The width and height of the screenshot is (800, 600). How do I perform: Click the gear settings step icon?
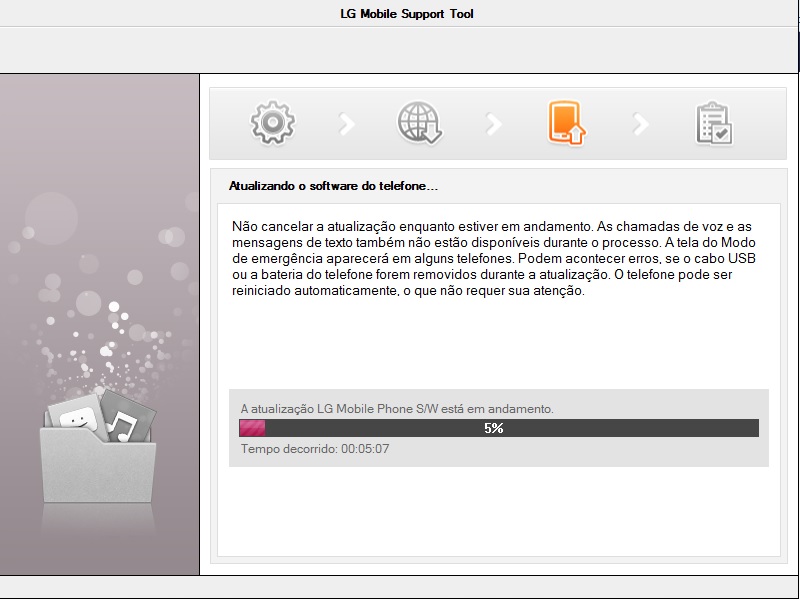[x=272, y=123]
